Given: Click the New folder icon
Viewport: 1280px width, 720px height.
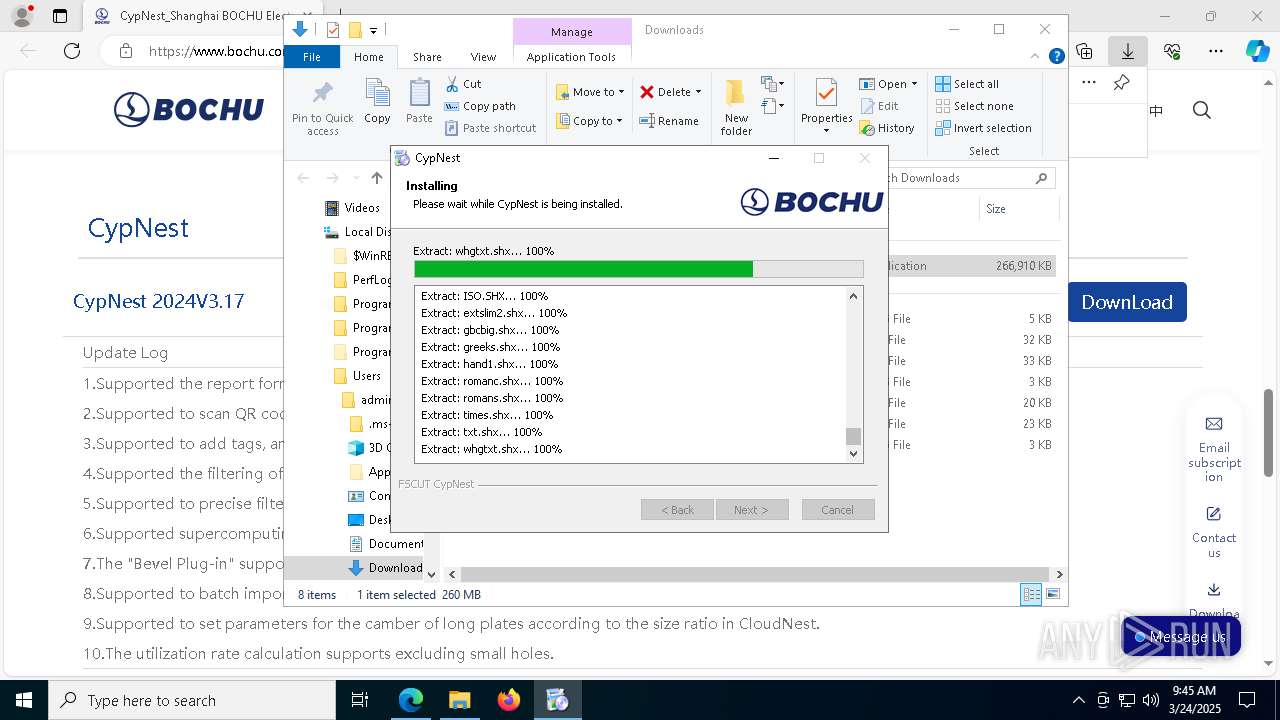Looking at the screenshot, I should [x=736, y=108].
